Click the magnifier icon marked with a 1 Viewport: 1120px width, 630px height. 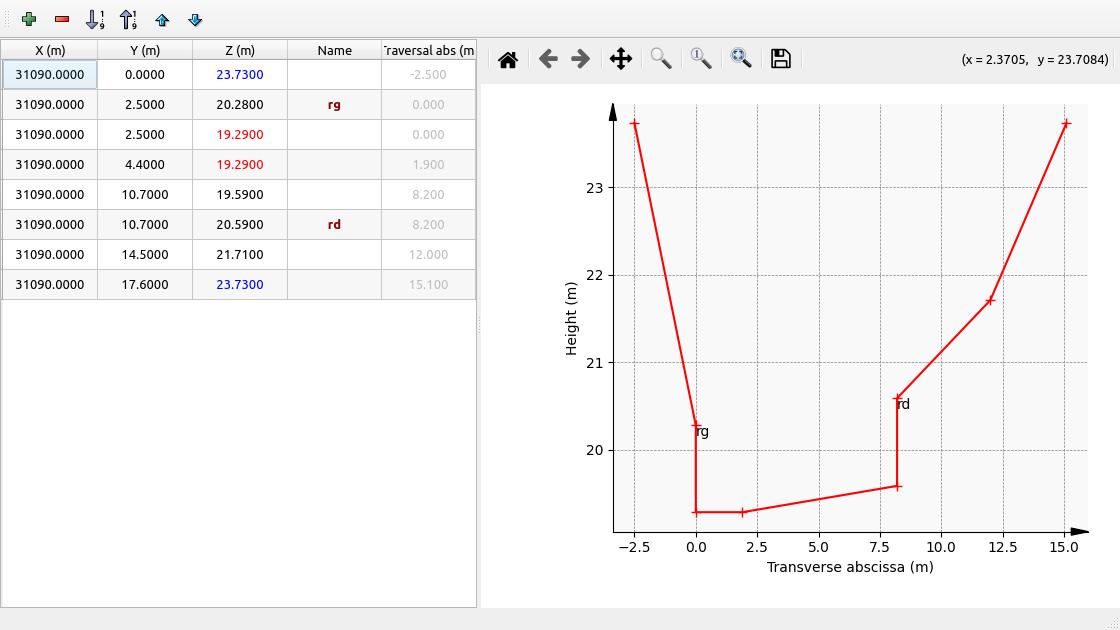(x=701, y=59)
